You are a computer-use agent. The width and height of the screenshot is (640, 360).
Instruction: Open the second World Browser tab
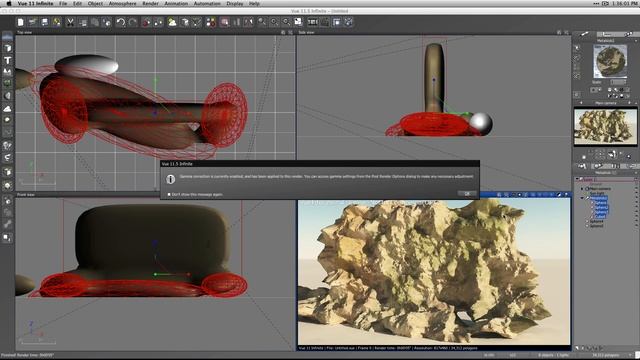[x=599, y=166]
